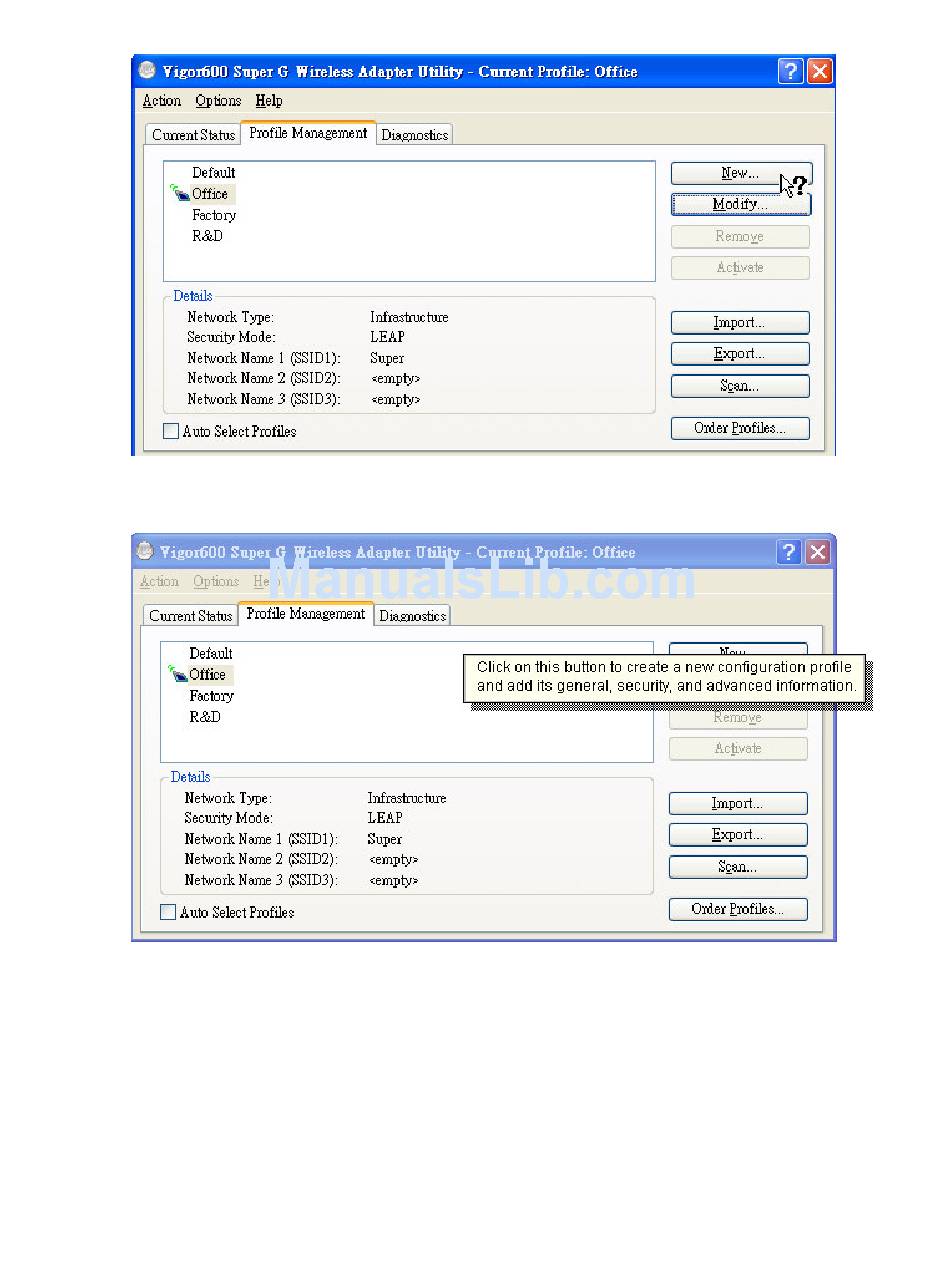The width and height of the screenshot is (950, 1267).
Task: Click Export... in the lower dialog
Action: (x=738, y=835)
